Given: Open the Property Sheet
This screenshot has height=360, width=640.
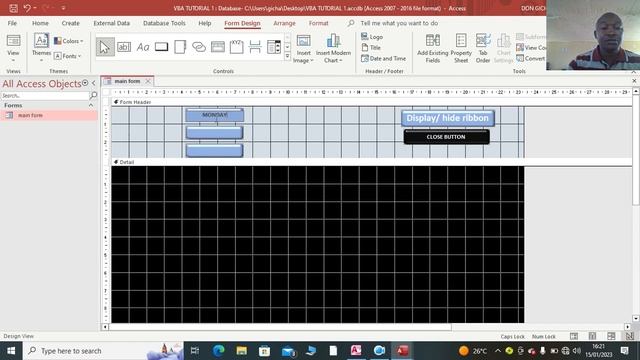Looking at the screenshot, I should tap(461, 49).
